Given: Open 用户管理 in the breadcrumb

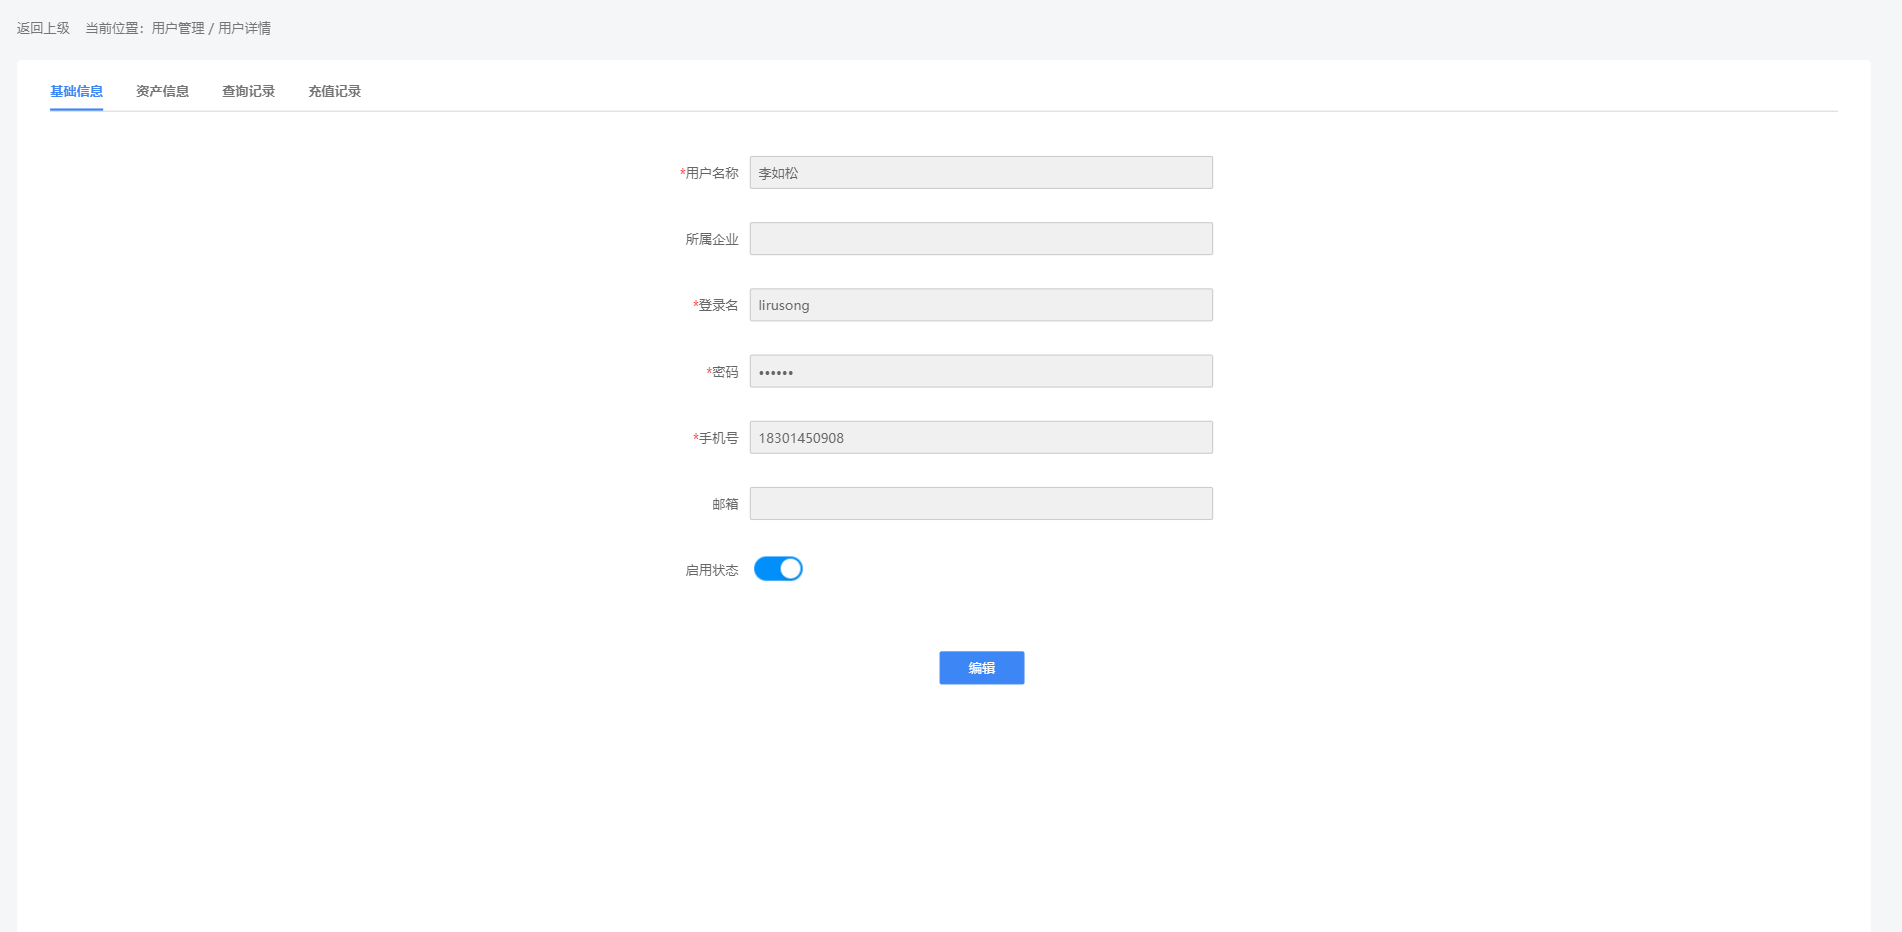Looking at the screenshot, I should [x=178, y=28].
